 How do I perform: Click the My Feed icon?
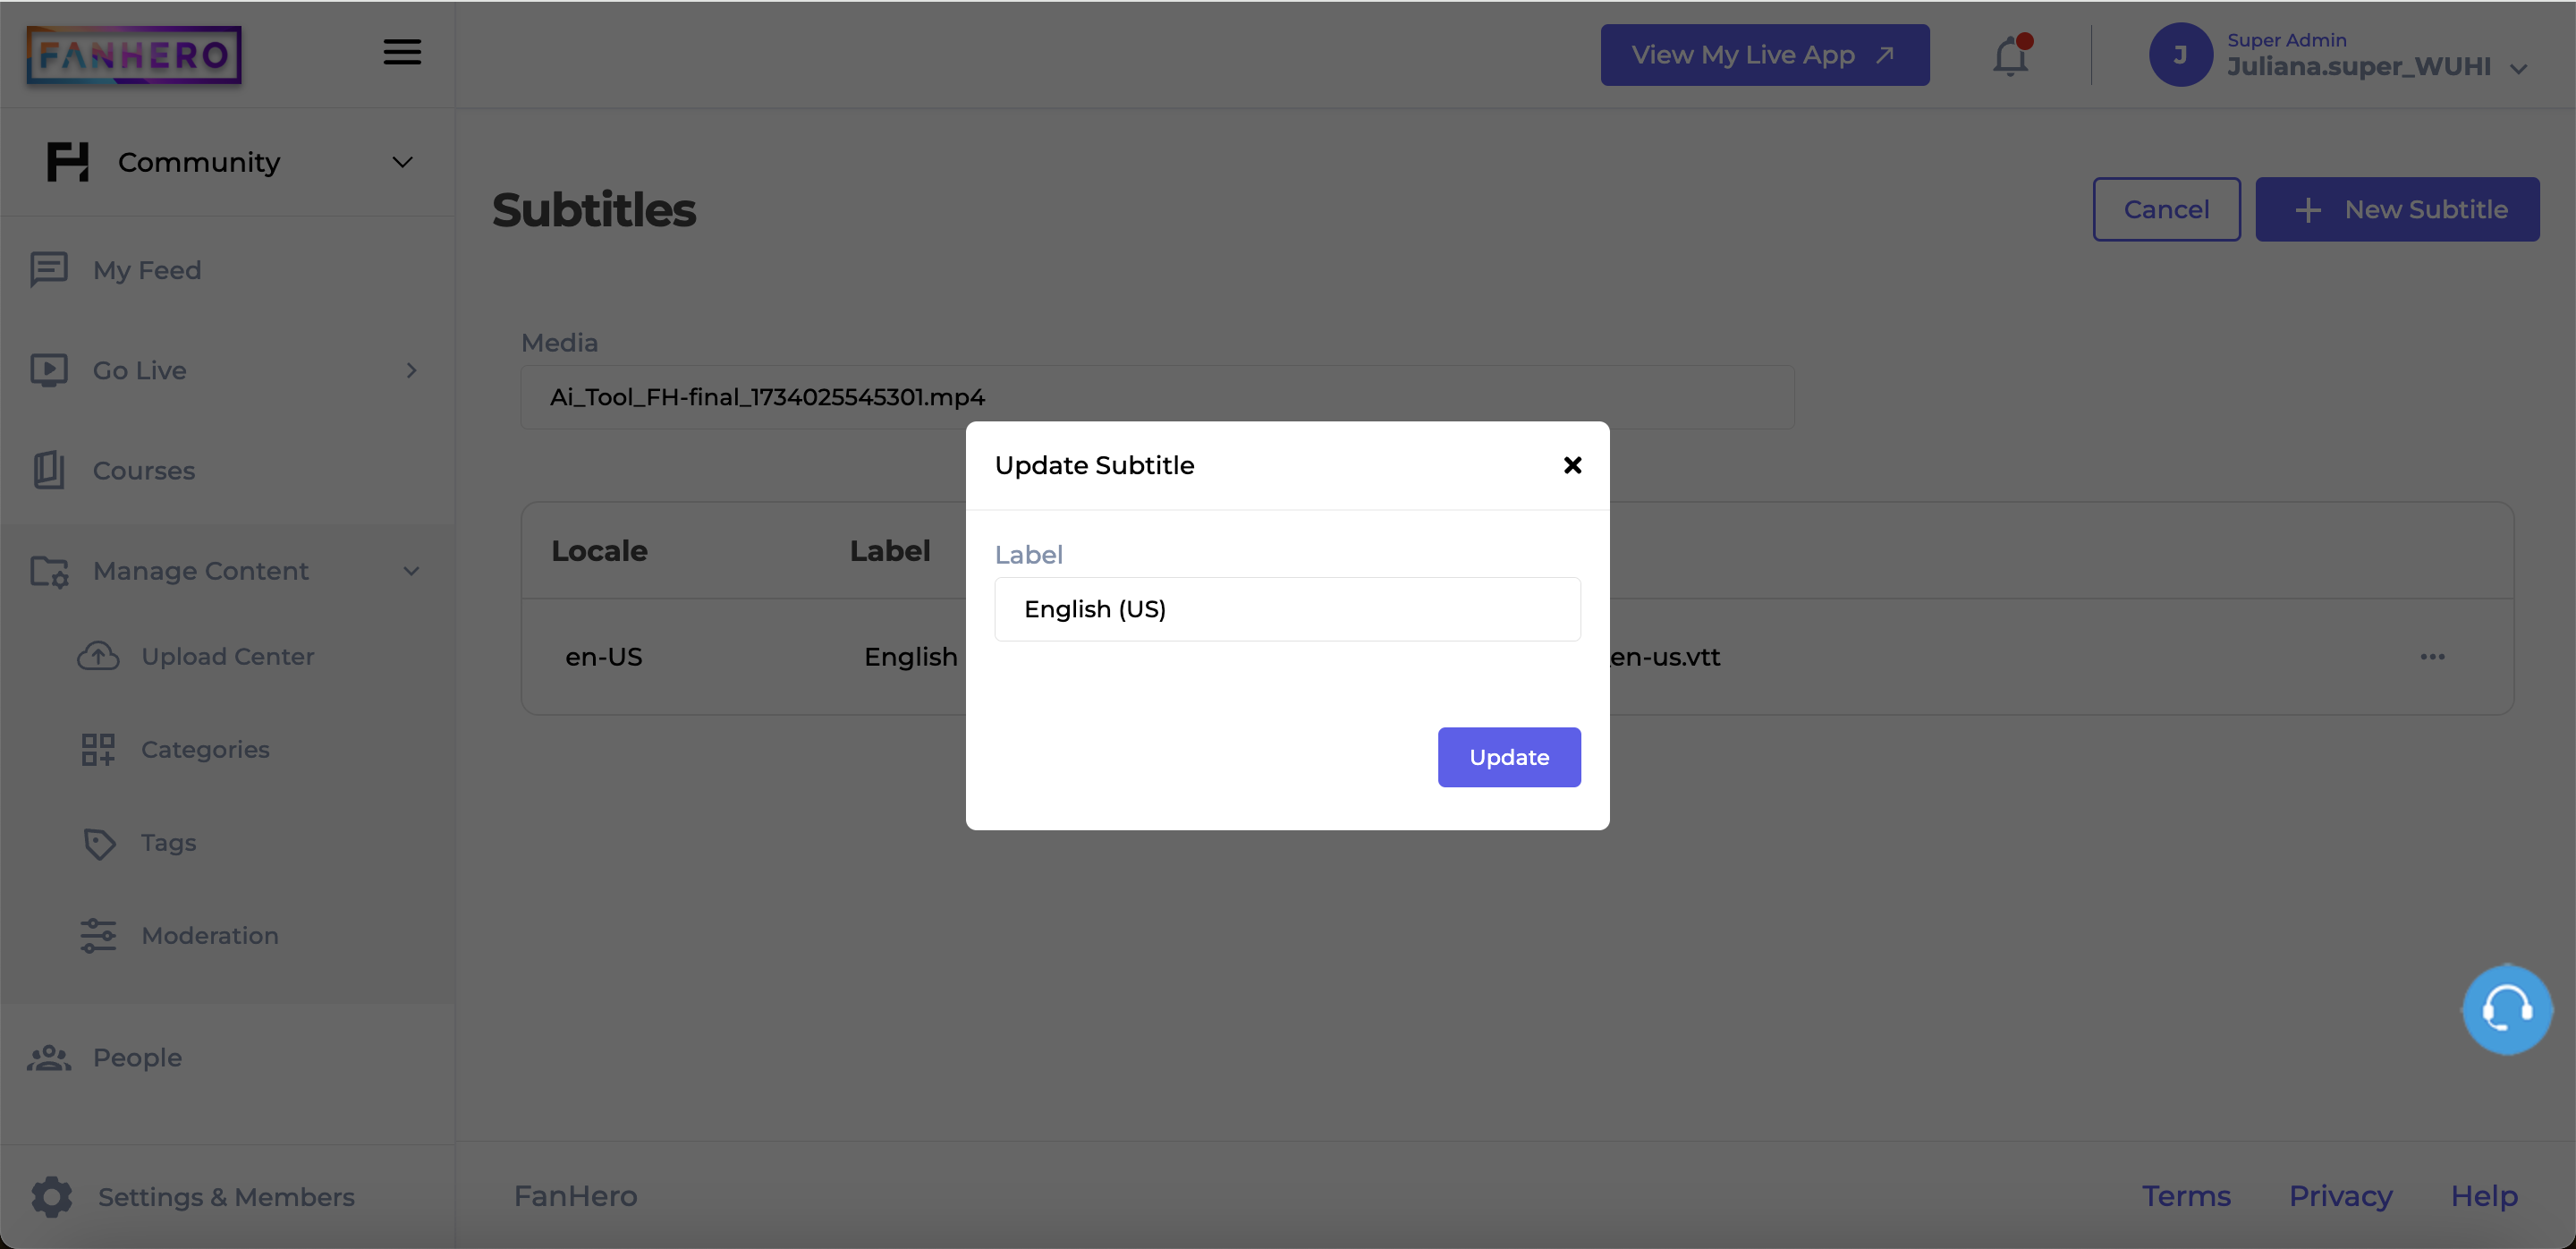[49, 268]
